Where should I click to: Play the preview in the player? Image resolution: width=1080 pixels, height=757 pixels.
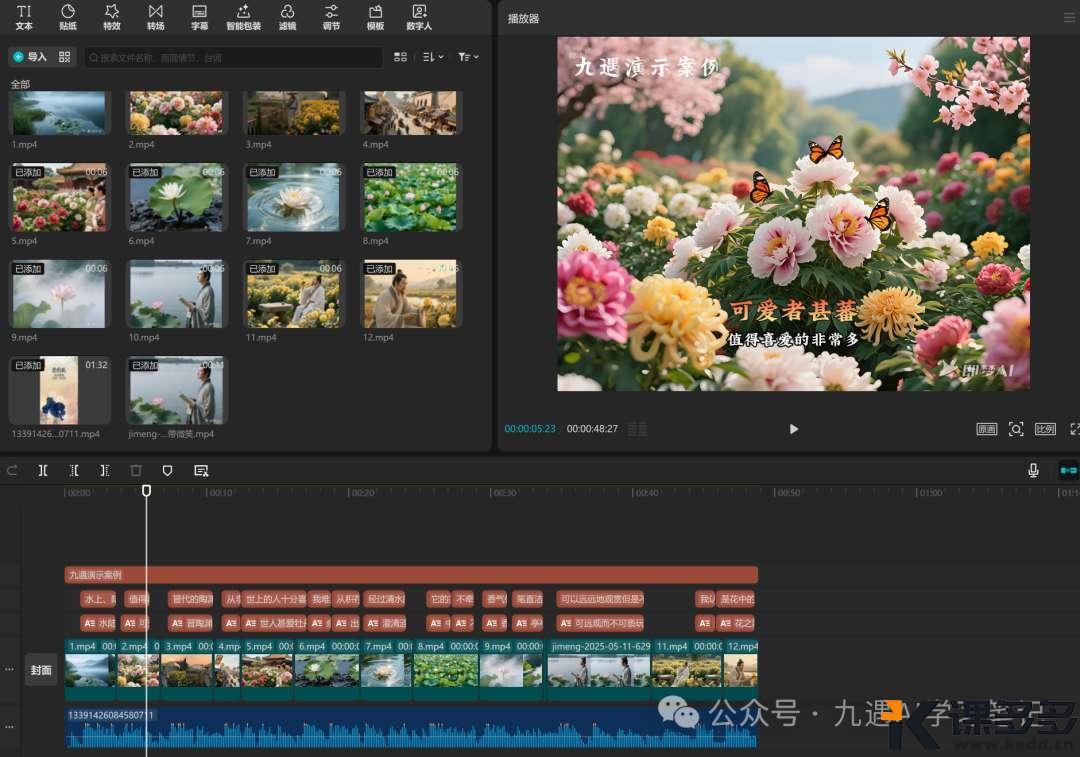click(x=793, y=429)
